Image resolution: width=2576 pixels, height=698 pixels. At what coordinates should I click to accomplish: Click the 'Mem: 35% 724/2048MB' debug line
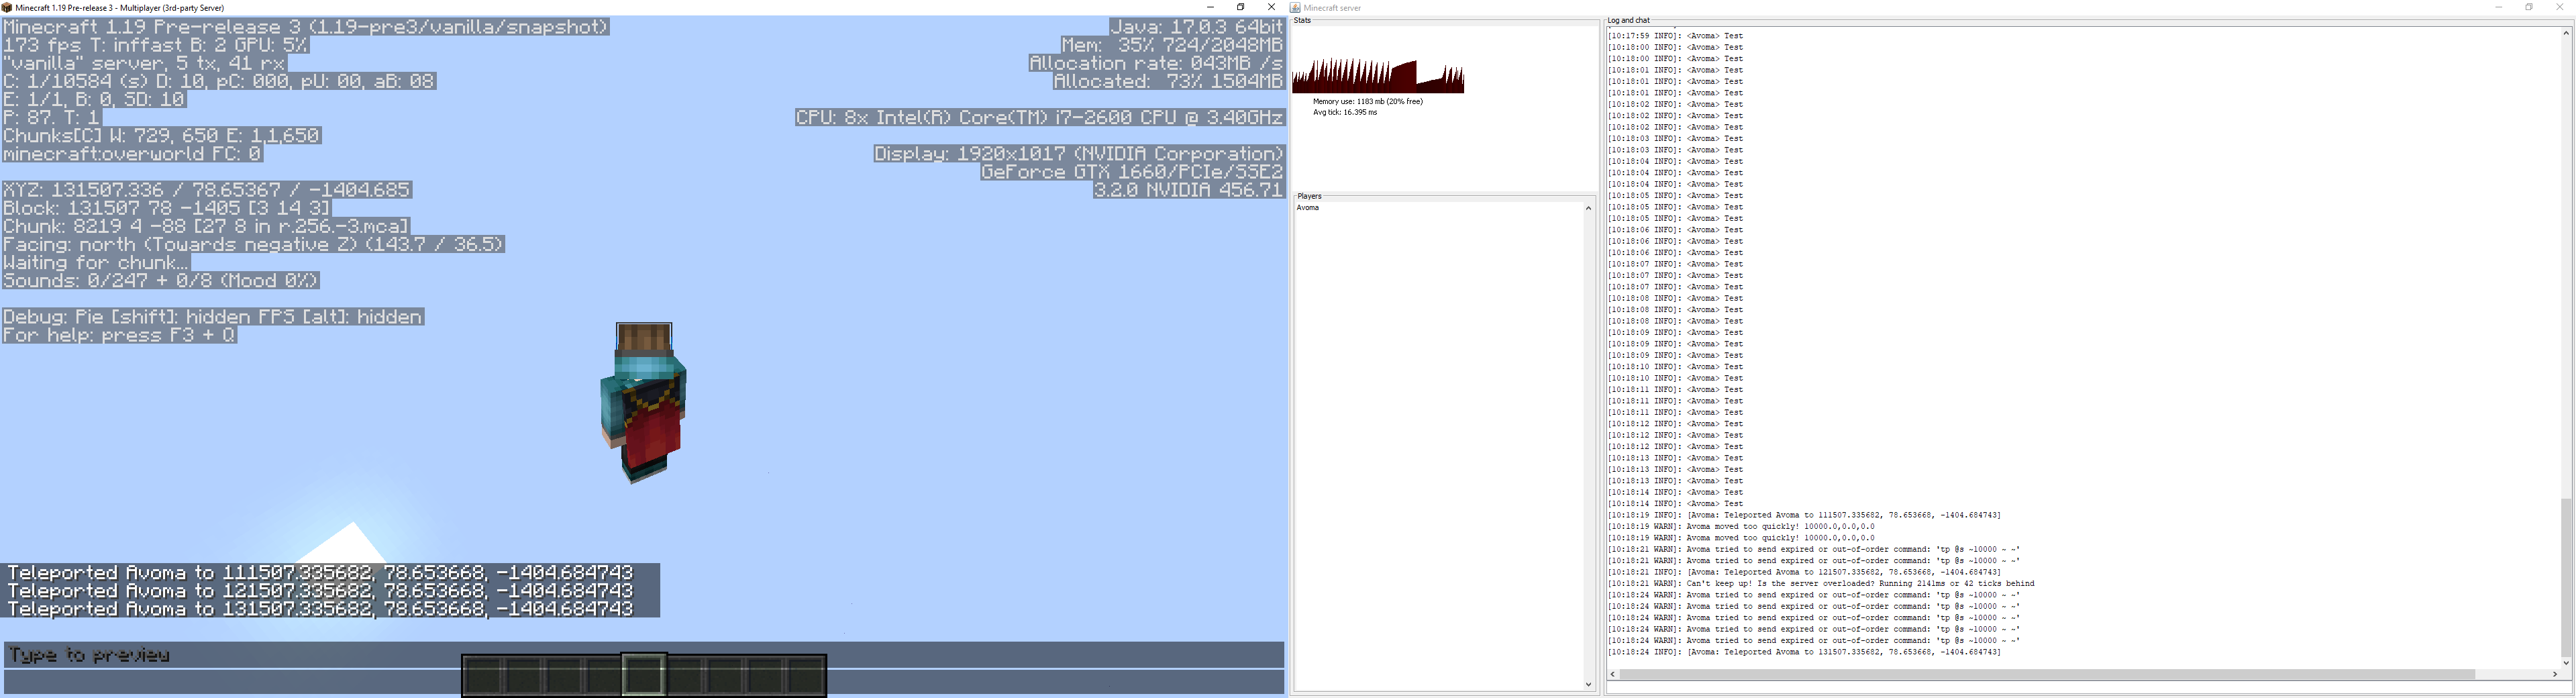(x=1173, y=45)
